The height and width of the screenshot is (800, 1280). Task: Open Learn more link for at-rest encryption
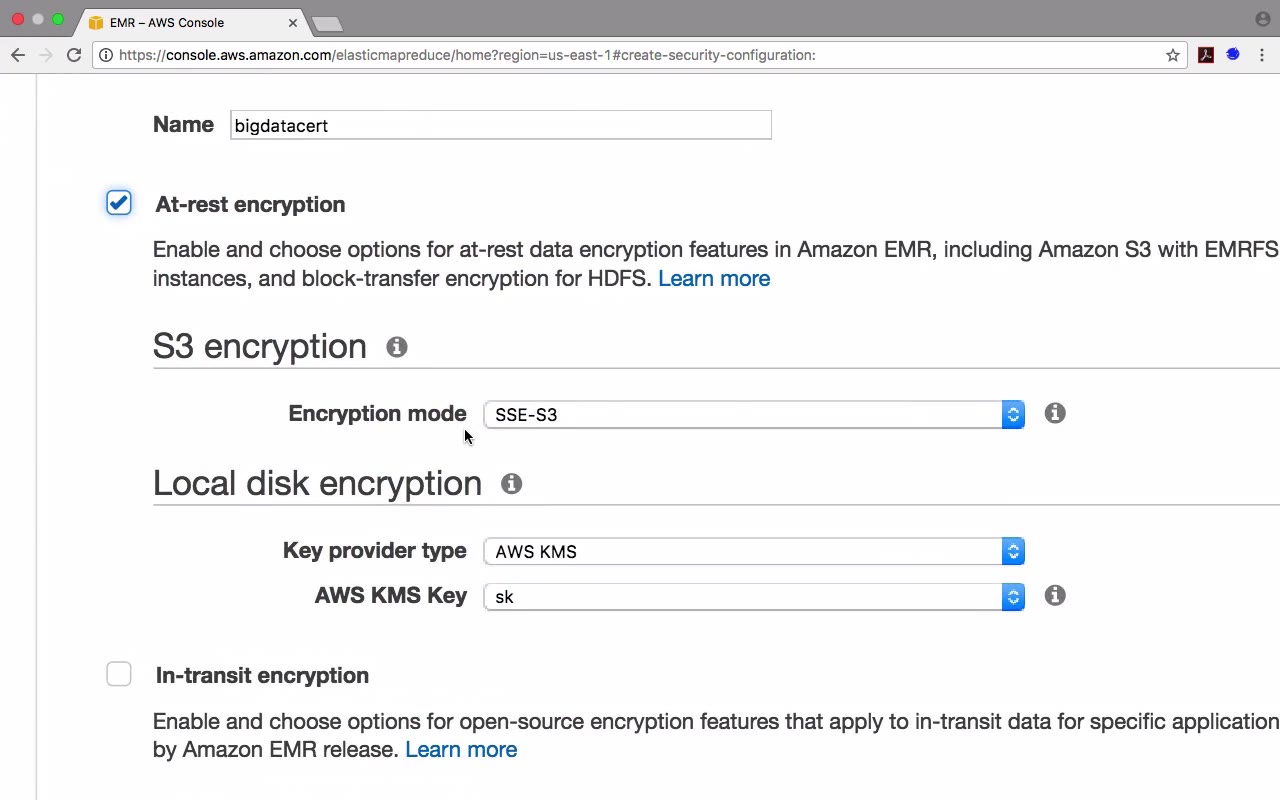click(713, 278)
